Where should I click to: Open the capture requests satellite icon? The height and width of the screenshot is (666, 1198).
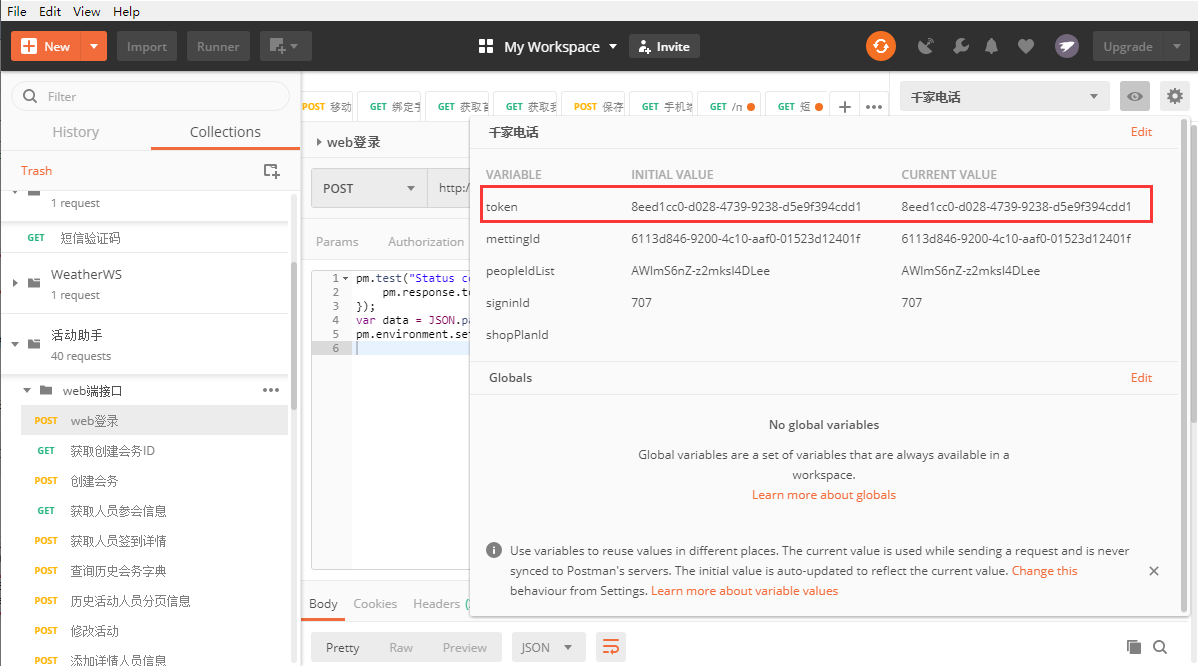coord(925,47)
